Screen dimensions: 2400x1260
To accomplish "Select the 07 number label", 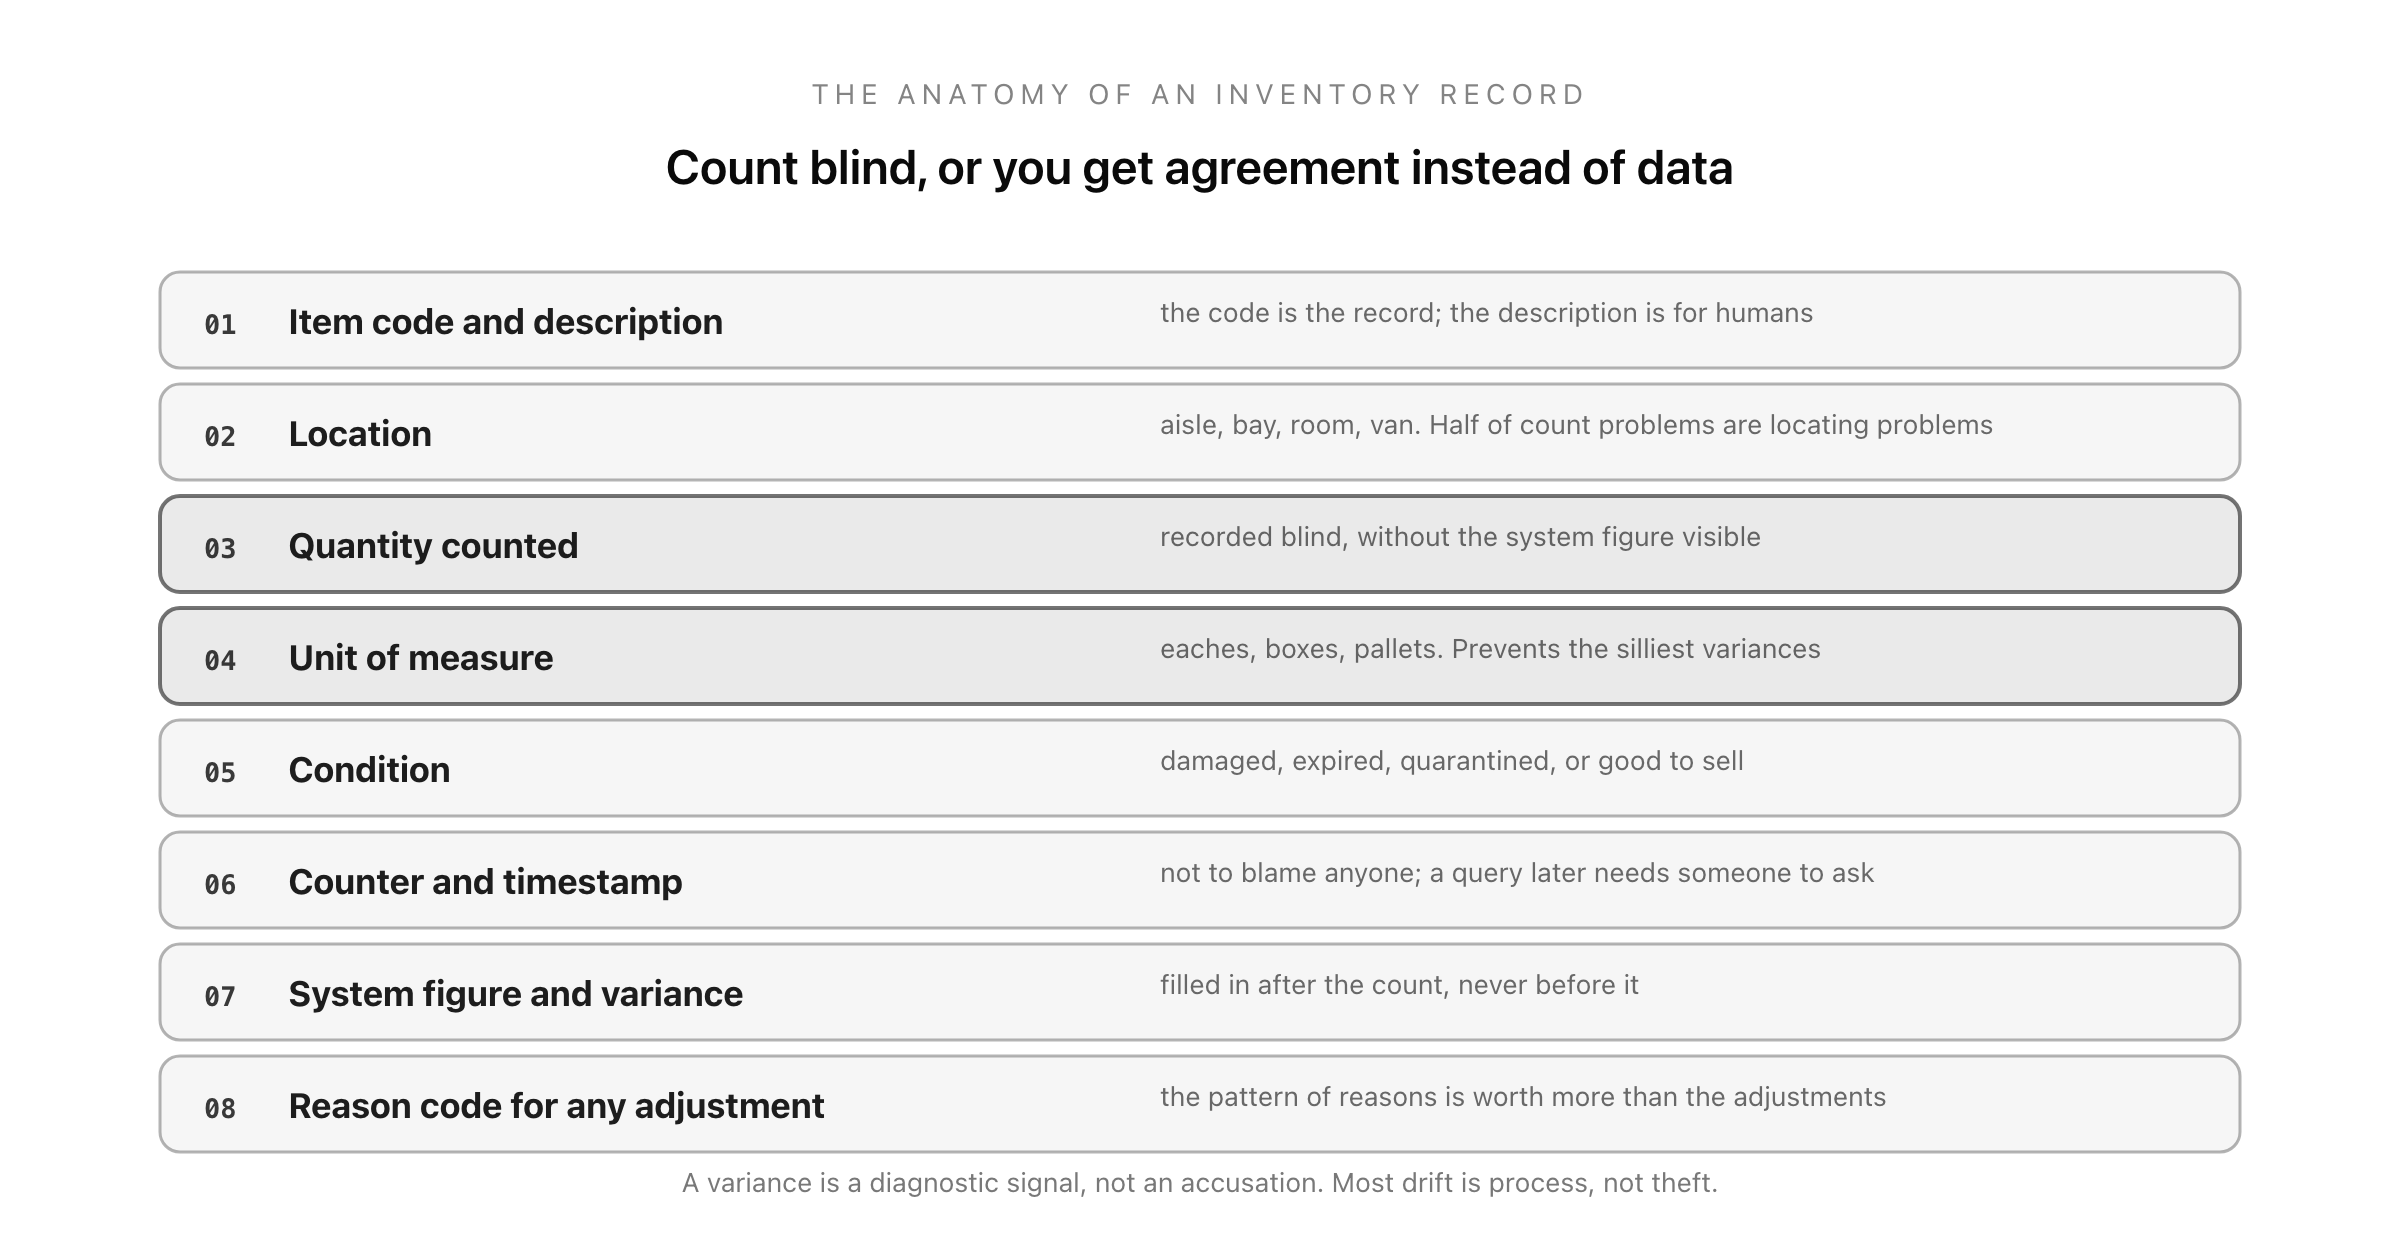I will tap(220, 996).
